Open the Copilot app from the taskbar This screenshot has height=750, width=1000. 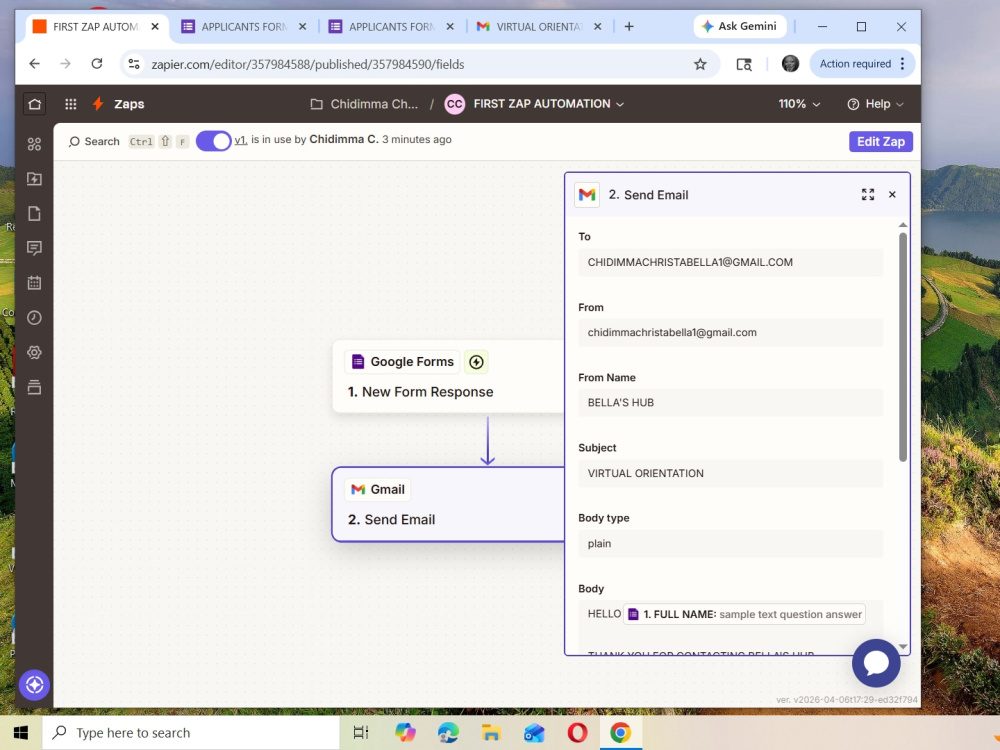[x=404, y=733]
